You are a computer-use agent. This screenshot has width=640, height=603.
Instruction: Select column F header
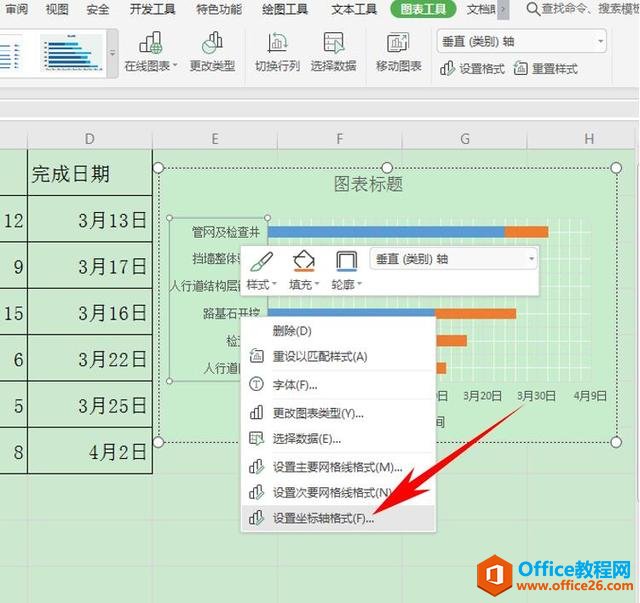[340, 139]
